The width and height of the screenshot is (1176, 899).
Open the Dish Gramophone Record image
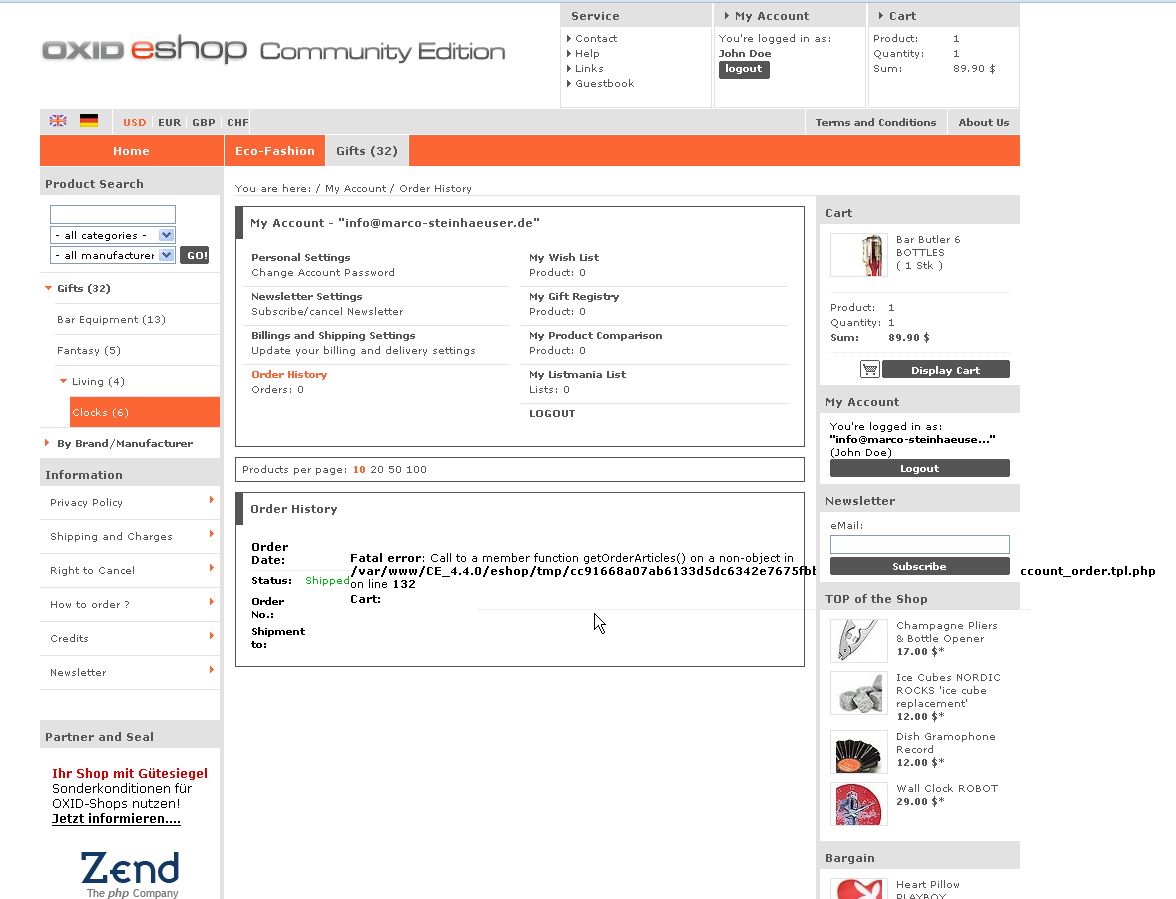click(x=858, y=751)
